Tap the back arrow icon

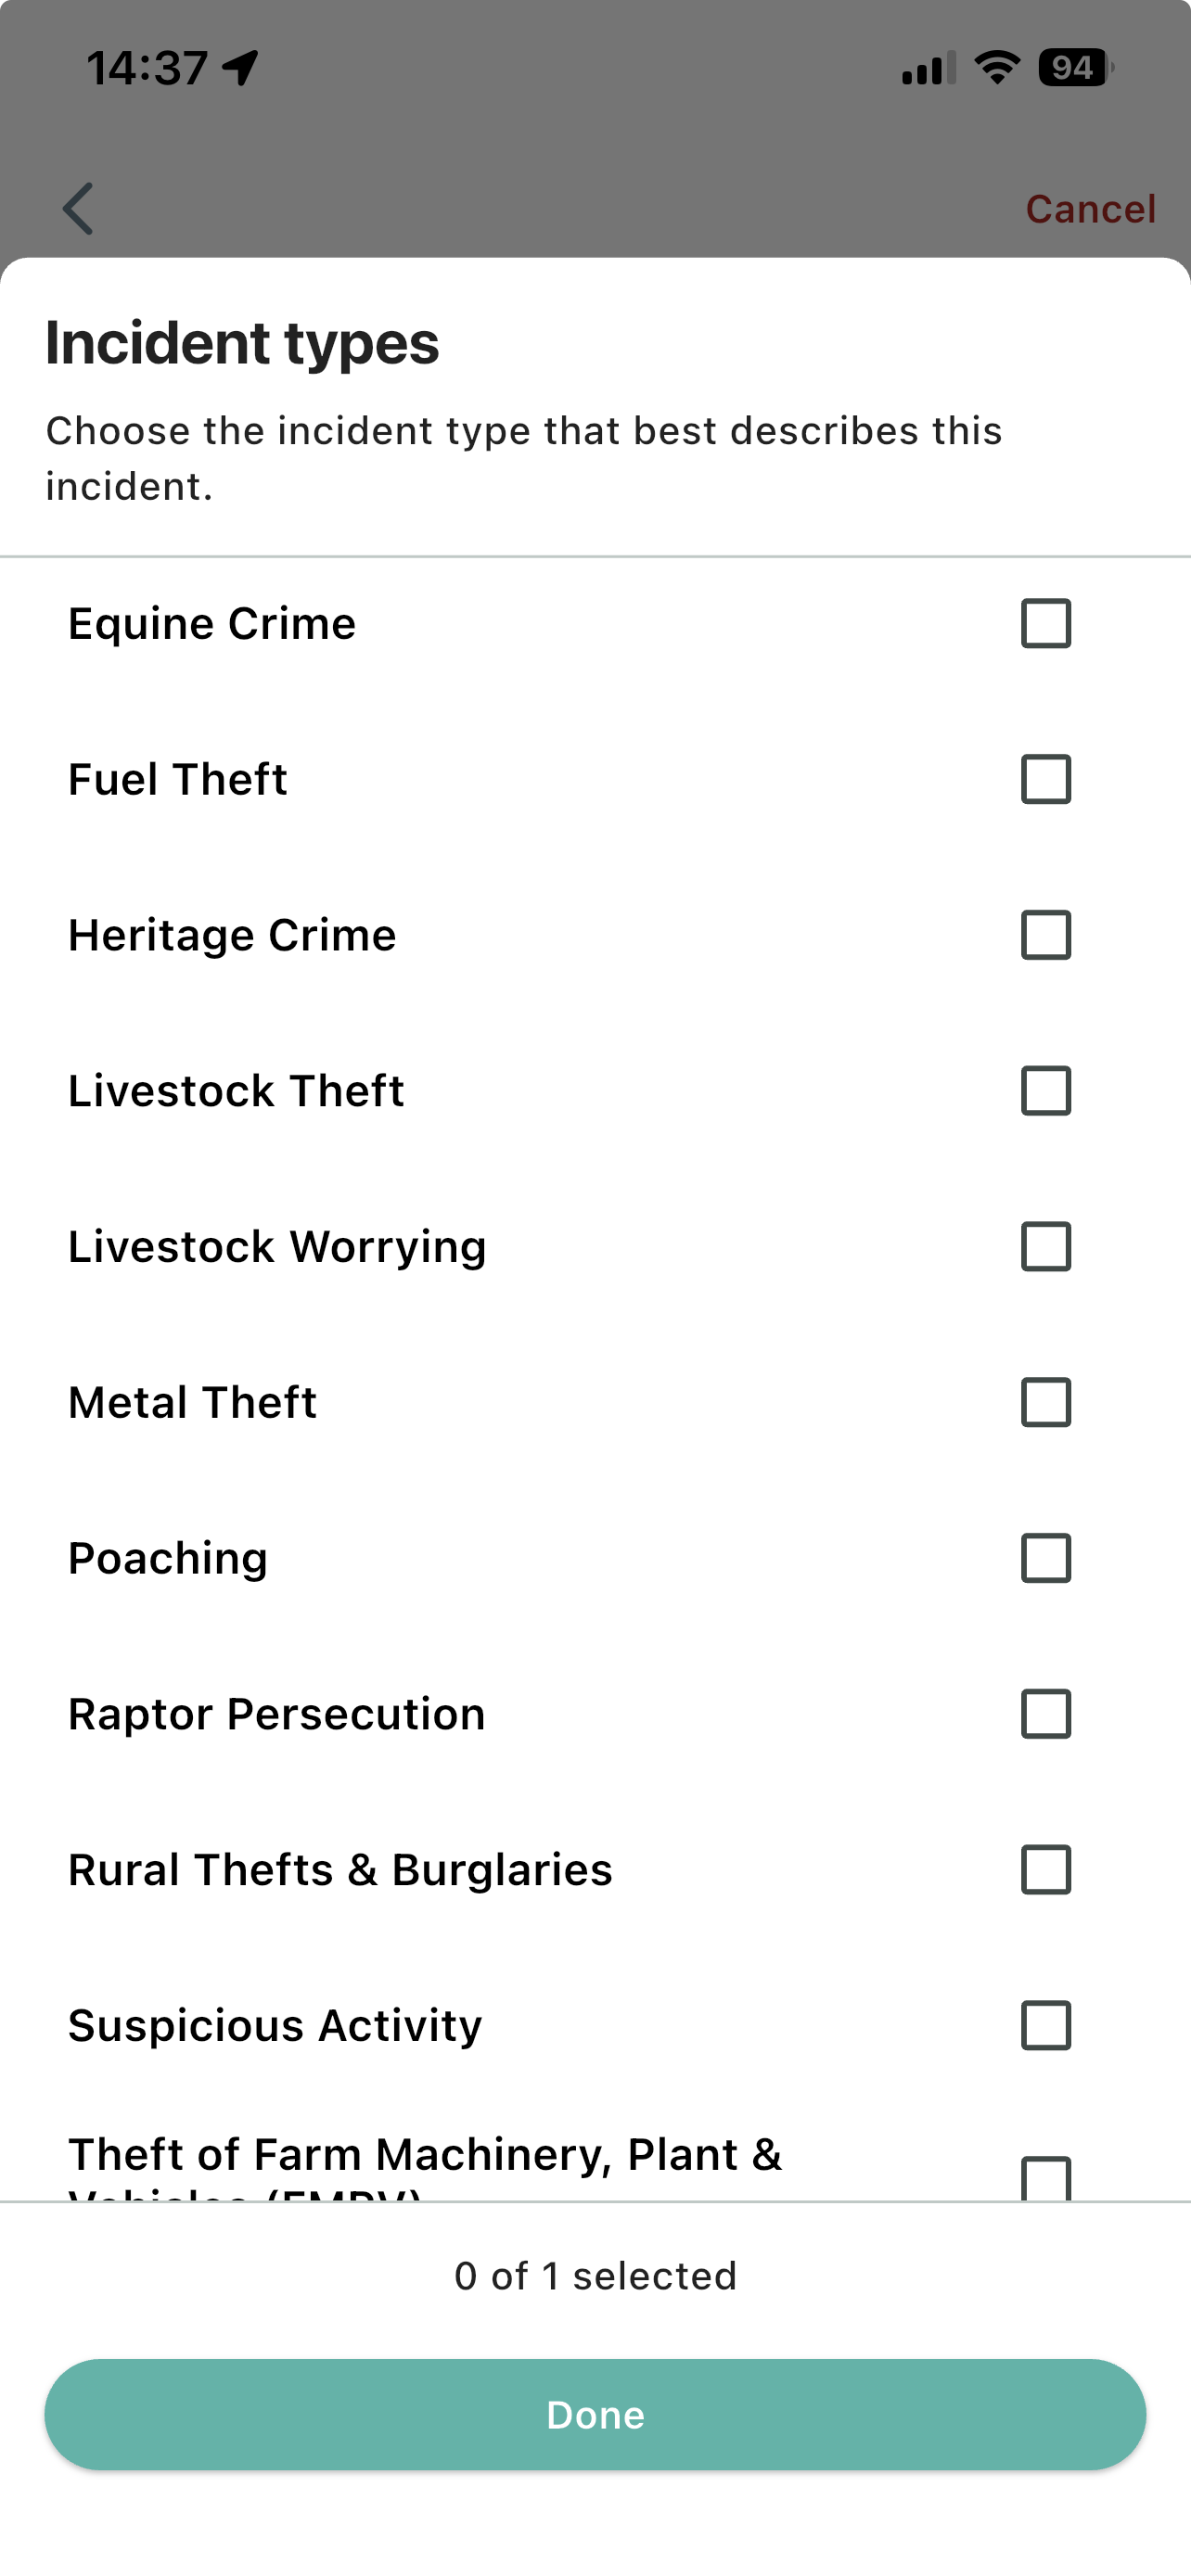coord(78,209)
